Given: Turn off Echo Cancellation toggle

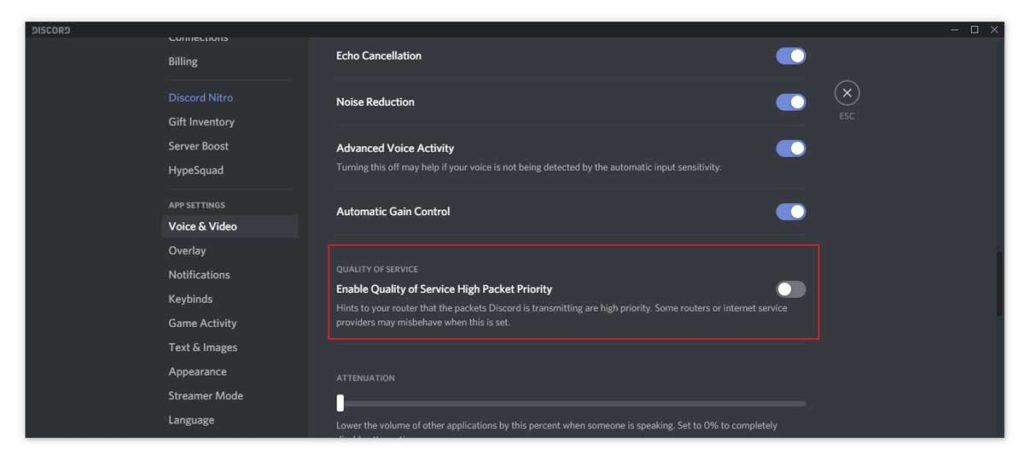Looking at the screenshot, I should [791, 56].
